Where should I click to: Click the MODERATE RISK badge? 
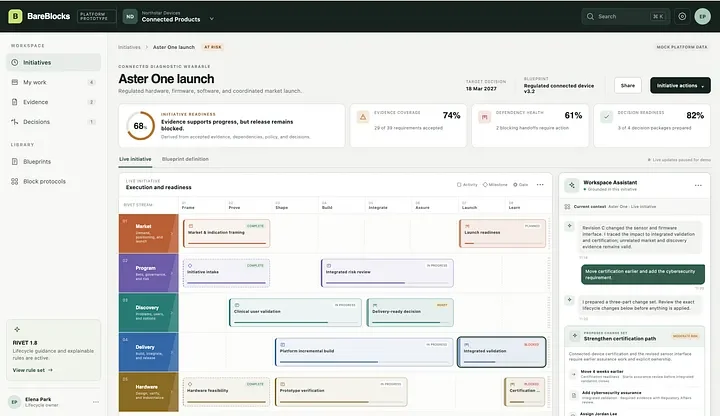[x=686, y=336]
